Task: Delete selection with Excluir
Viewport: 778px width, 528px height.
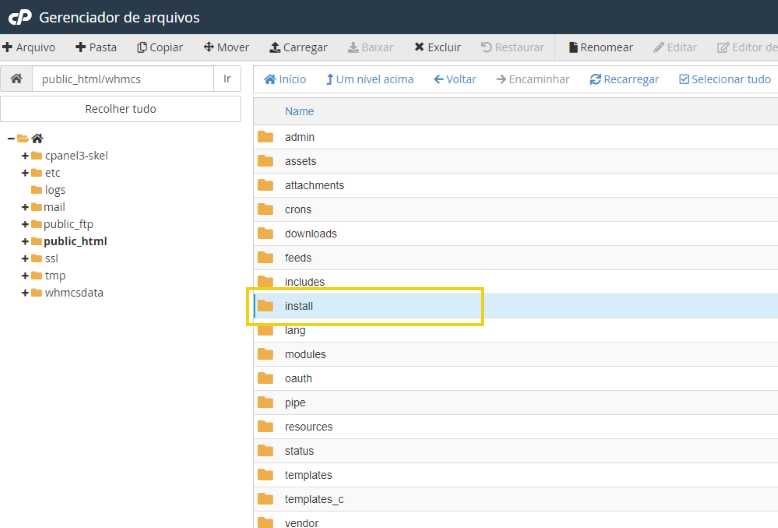Action: [x=437, y=47]
